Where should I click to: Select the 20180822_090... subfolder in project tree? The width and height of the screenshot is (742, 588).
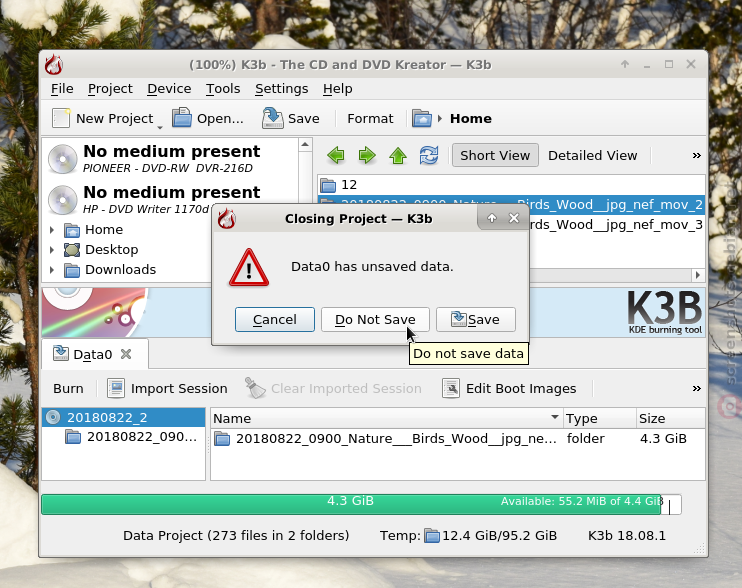tap(132, 437)
